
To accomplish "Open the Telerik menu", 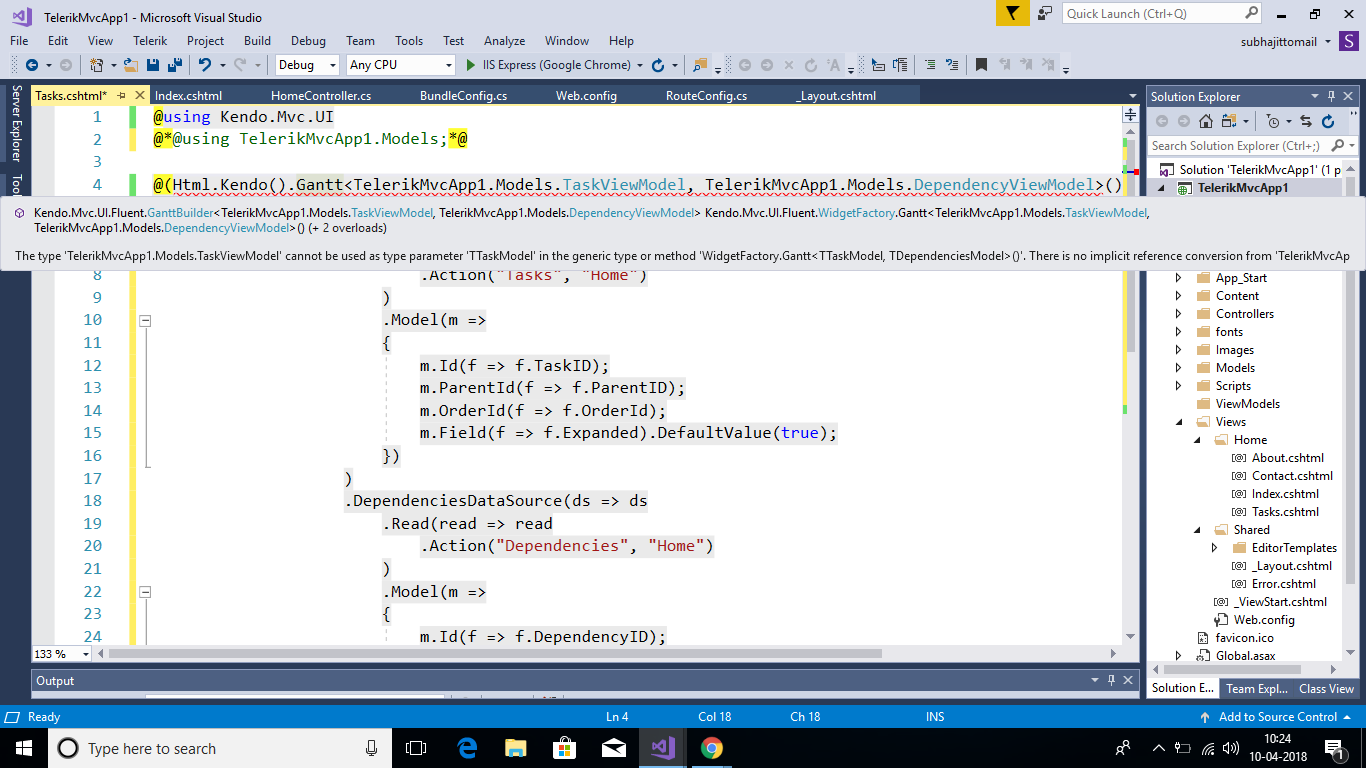I will click(x=150, y=41).
